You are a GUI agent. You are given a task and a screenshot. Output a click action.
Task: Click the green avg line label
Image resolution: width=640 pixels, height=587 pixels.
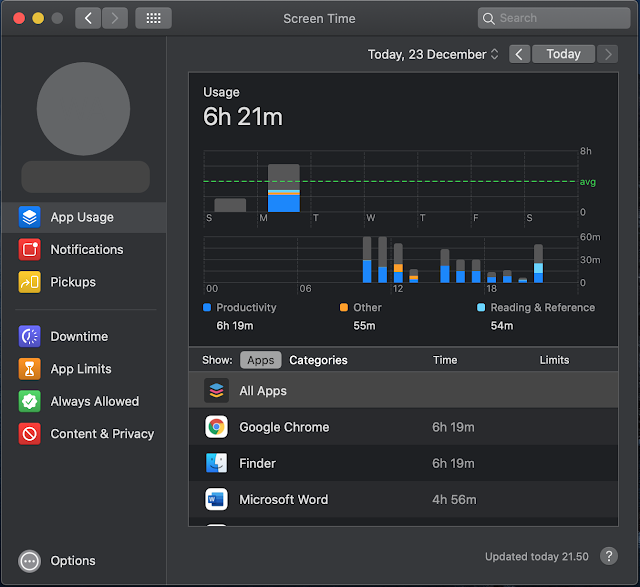(587, 182)
